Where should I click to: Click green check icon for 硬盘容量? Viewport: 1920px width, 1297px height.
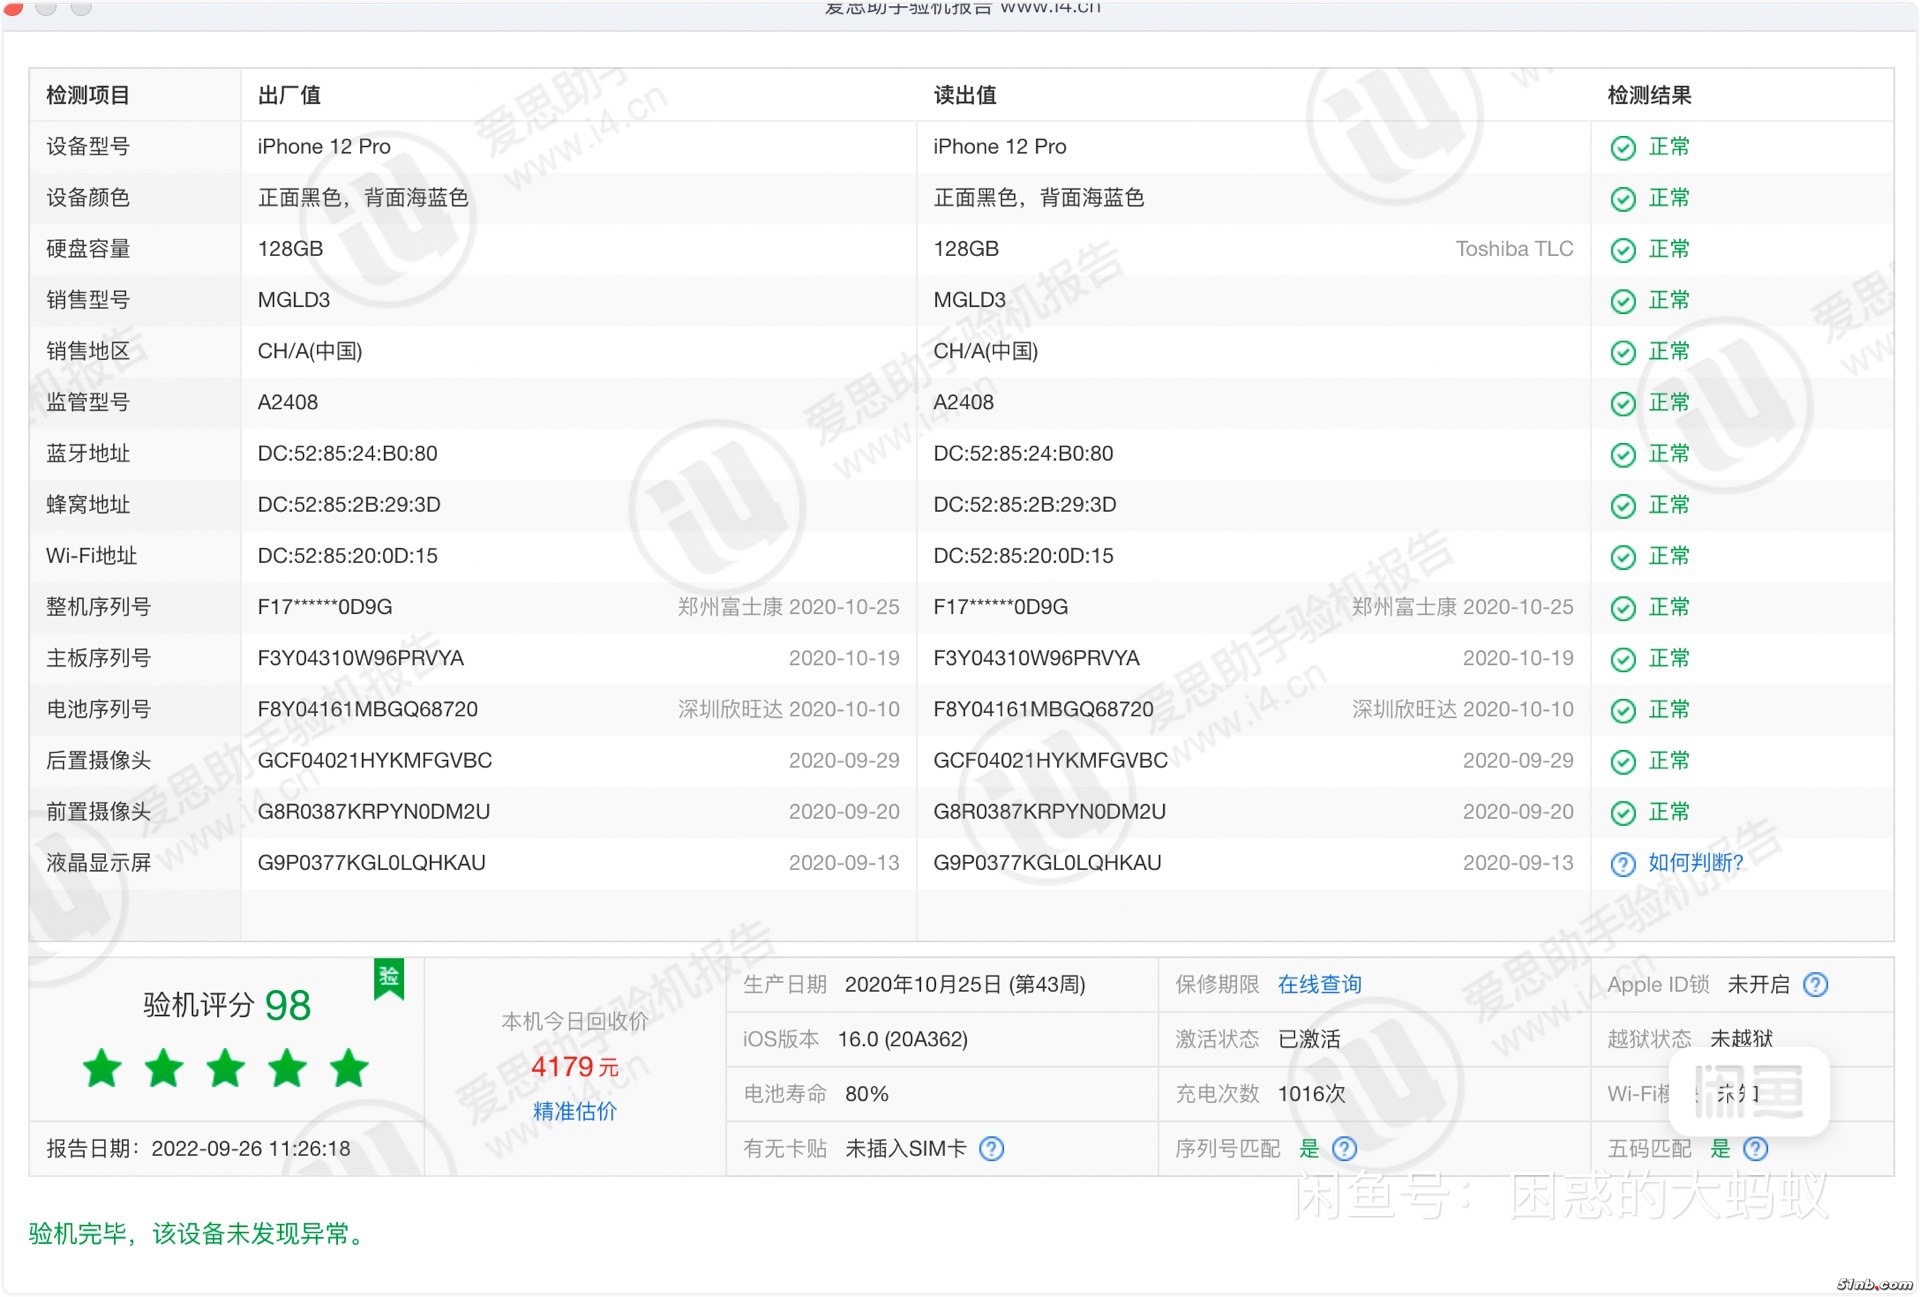[x=1622, y=250]
